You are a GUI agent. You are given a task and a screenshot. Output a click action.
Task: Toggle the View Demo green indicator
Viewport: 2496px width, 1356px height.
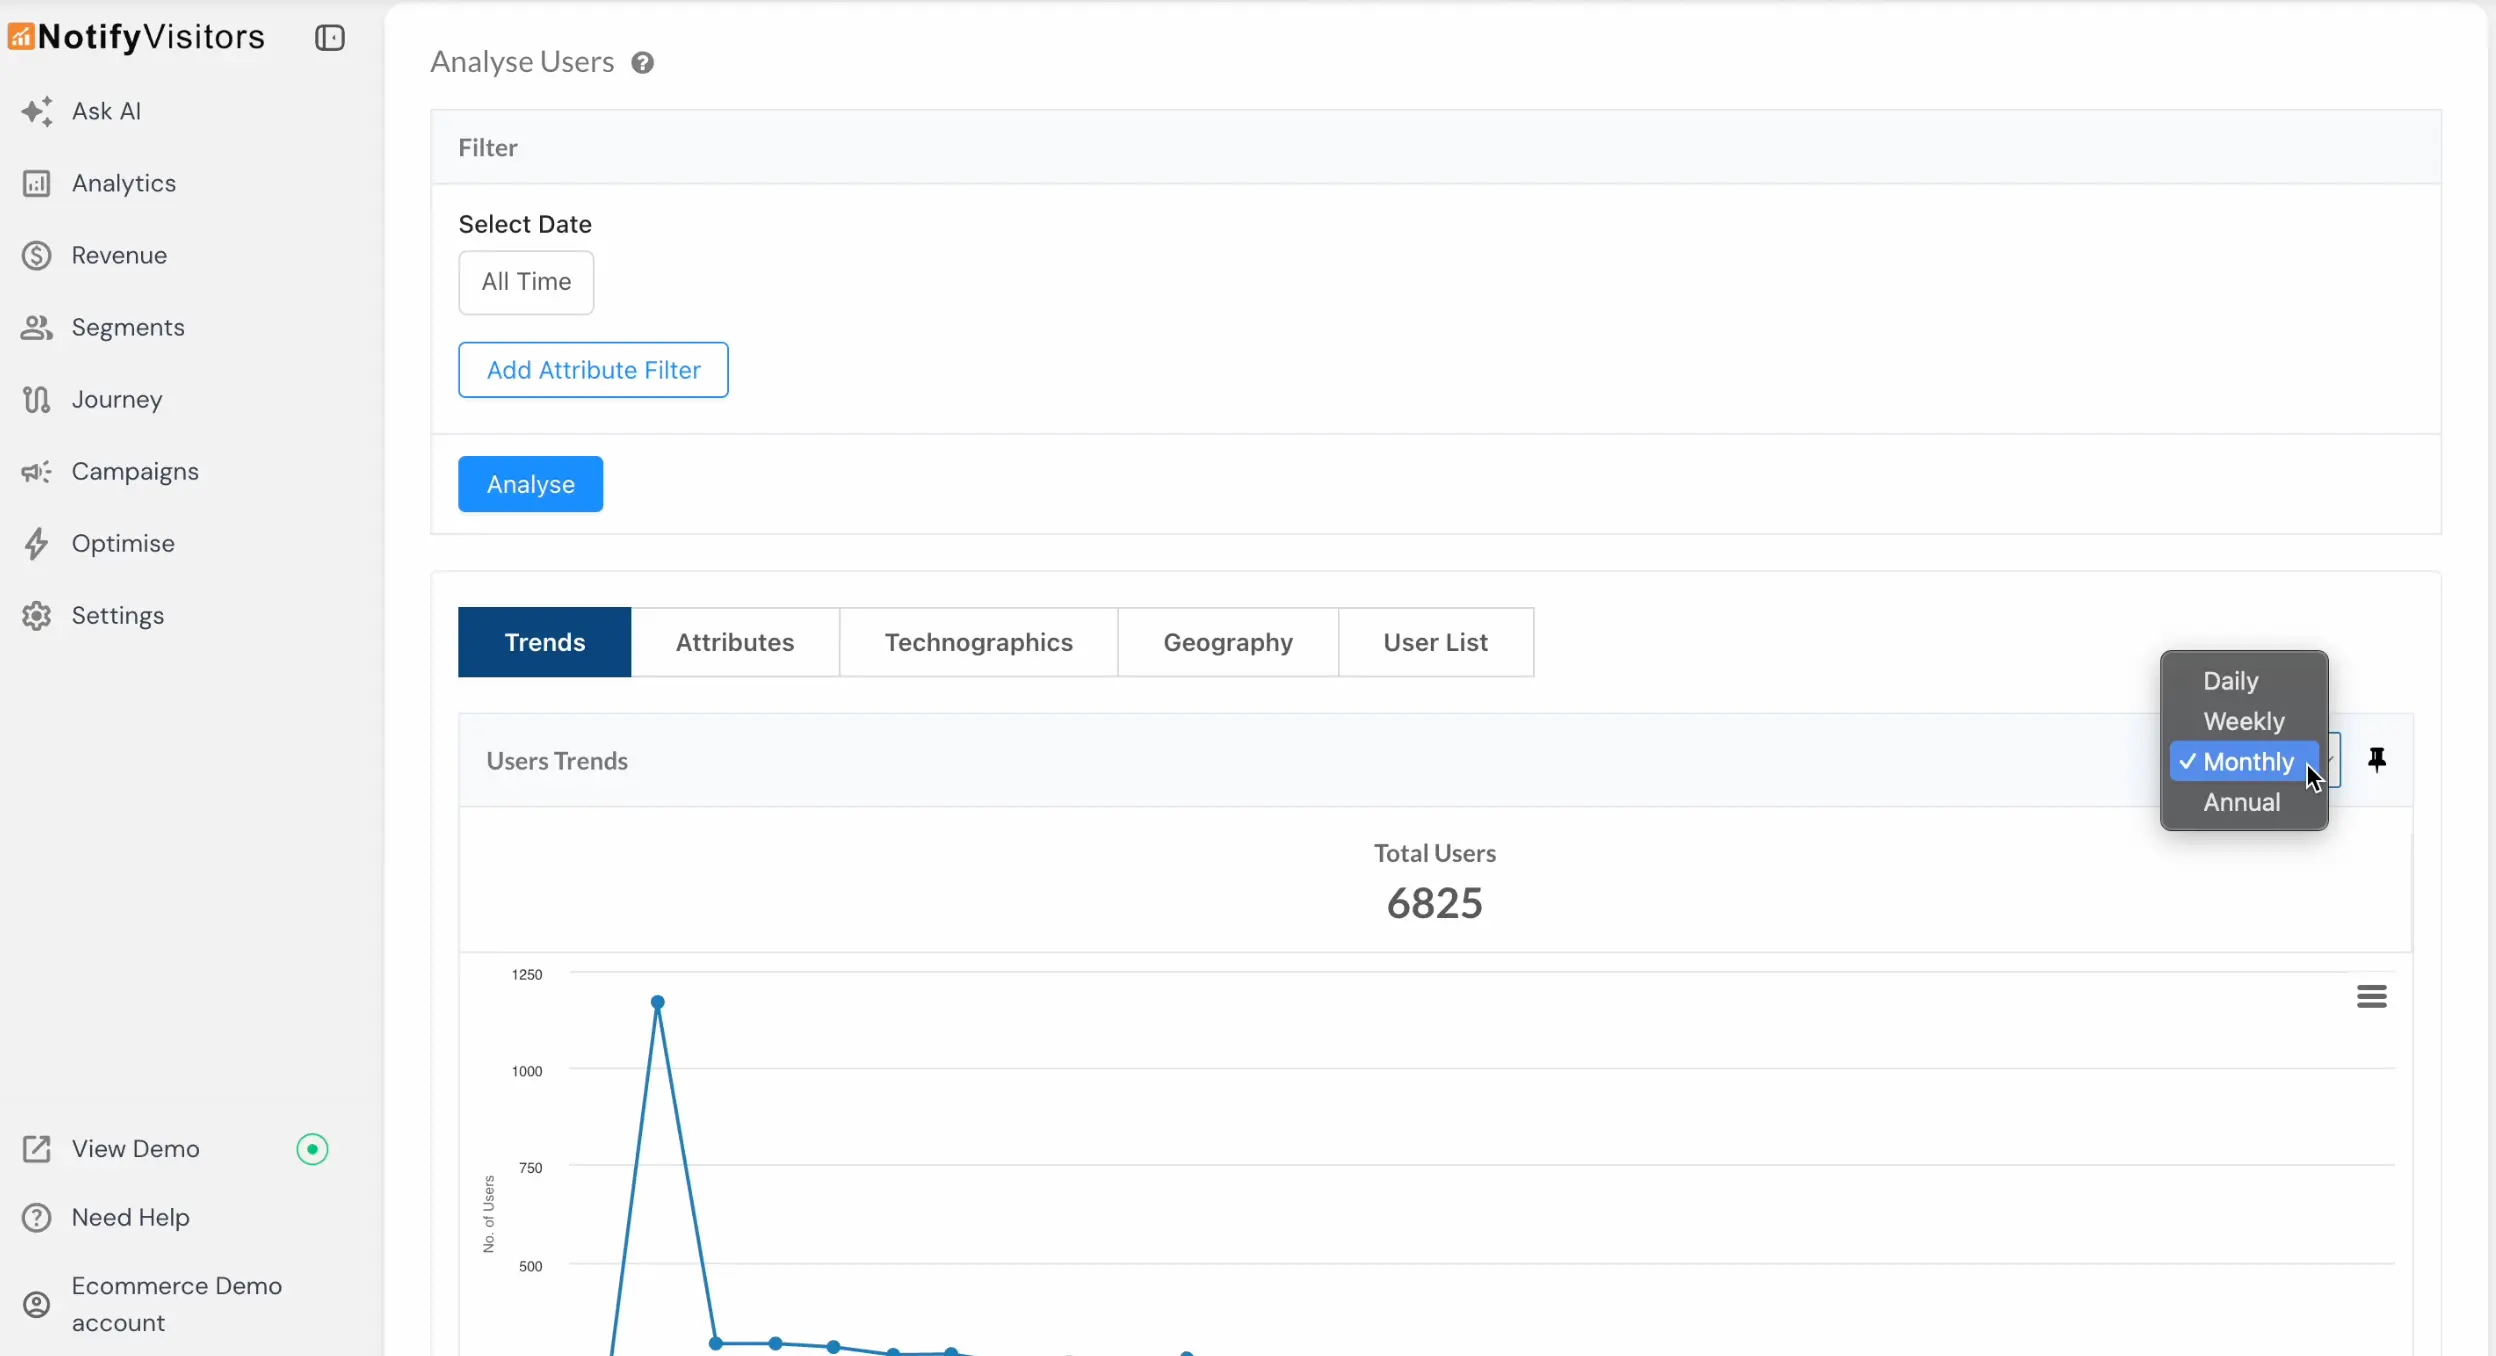click(x=312, y=1149)
